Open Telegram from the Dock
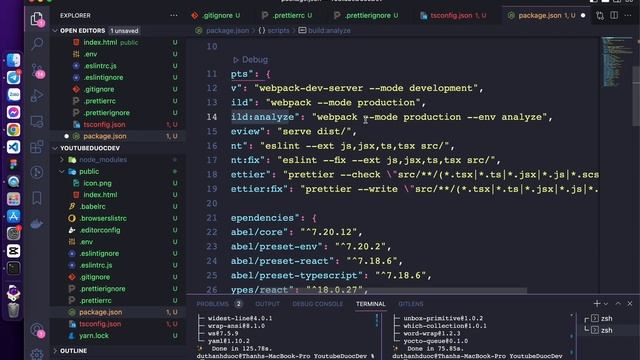 [13, 78]
